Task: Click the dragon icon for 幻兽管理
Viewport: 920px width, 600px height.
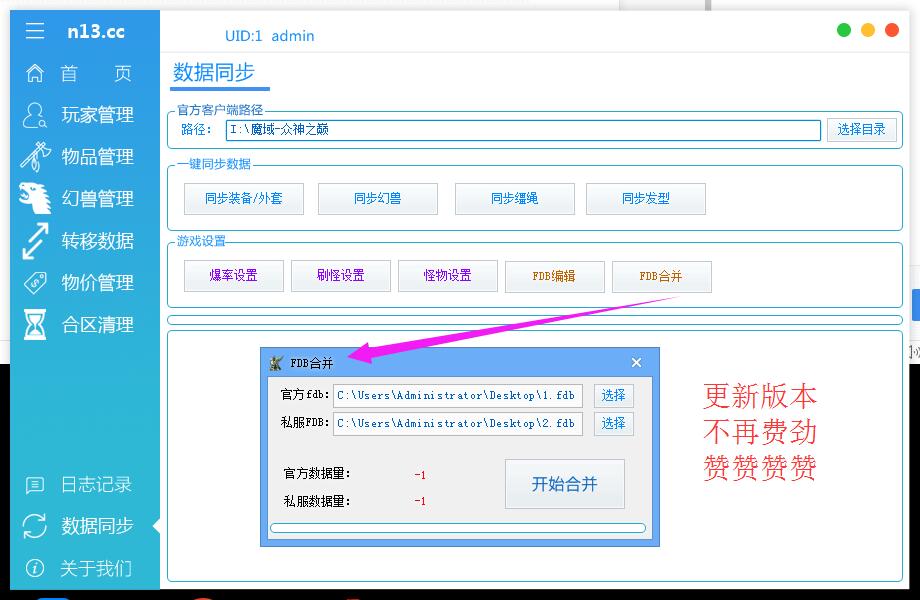Action: [35, 198]
